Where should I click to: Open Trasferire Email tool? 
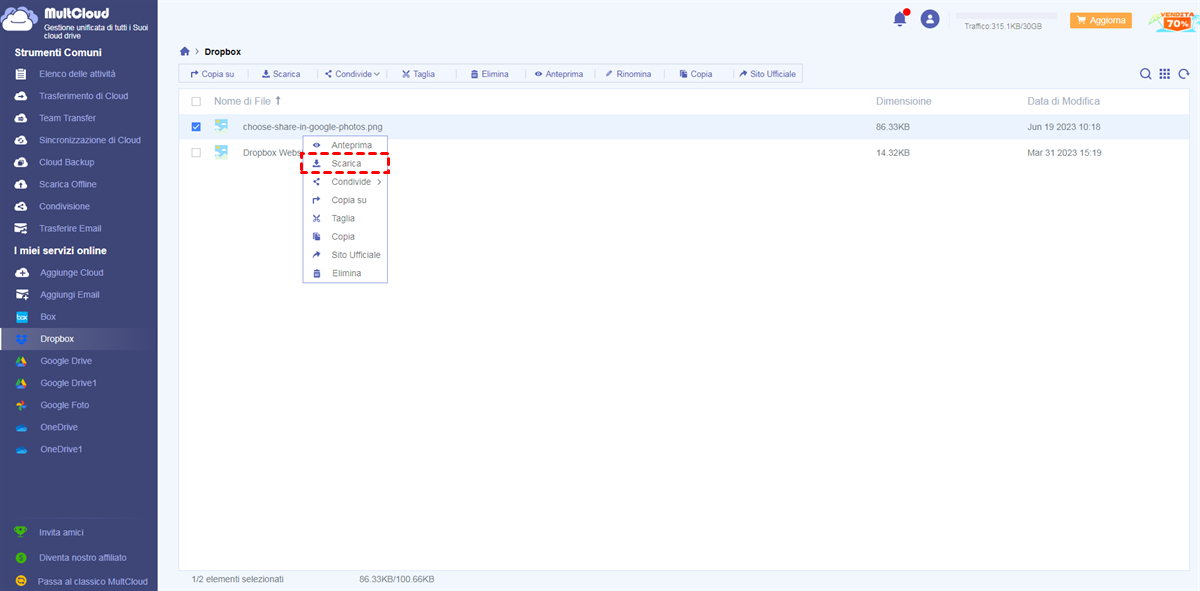coord(70,228)
